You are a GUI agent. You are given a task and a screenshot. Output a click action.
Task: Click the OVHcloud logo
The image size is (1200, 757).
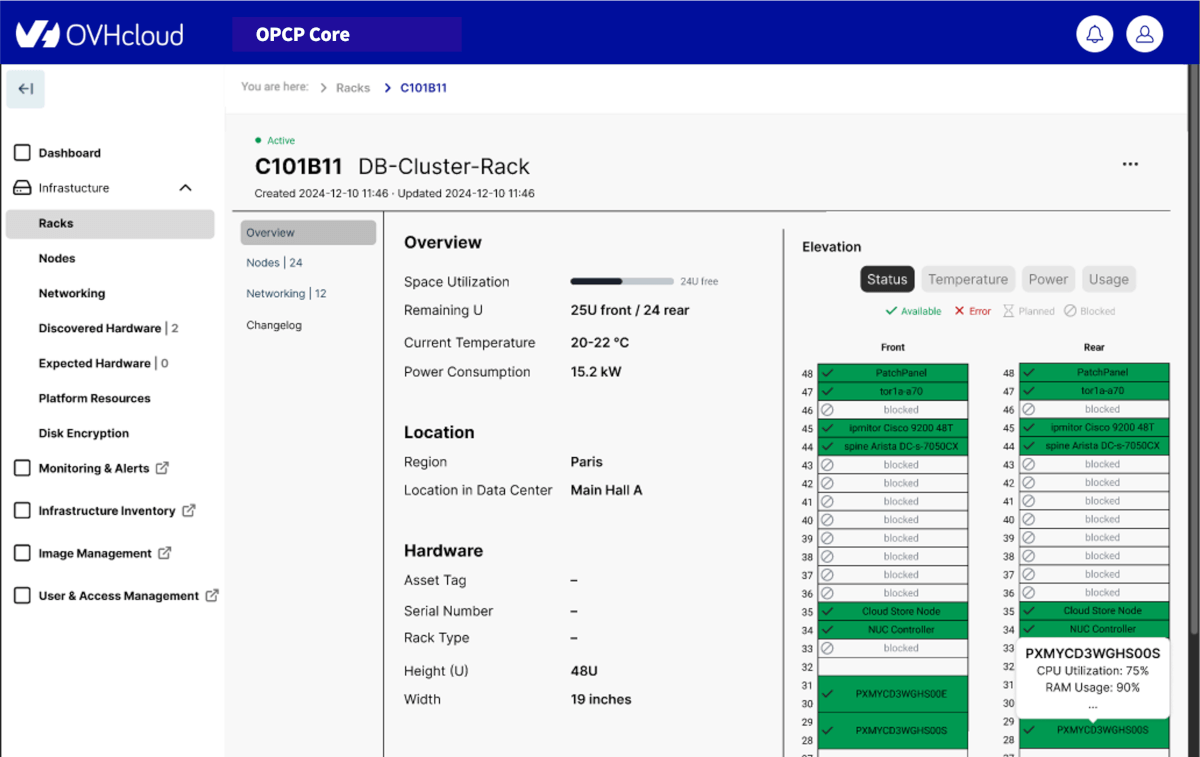tap(99, 35)
